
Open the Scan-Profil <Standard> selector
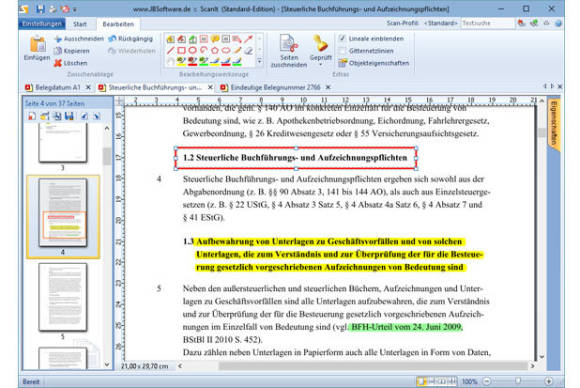click(441, 23)
